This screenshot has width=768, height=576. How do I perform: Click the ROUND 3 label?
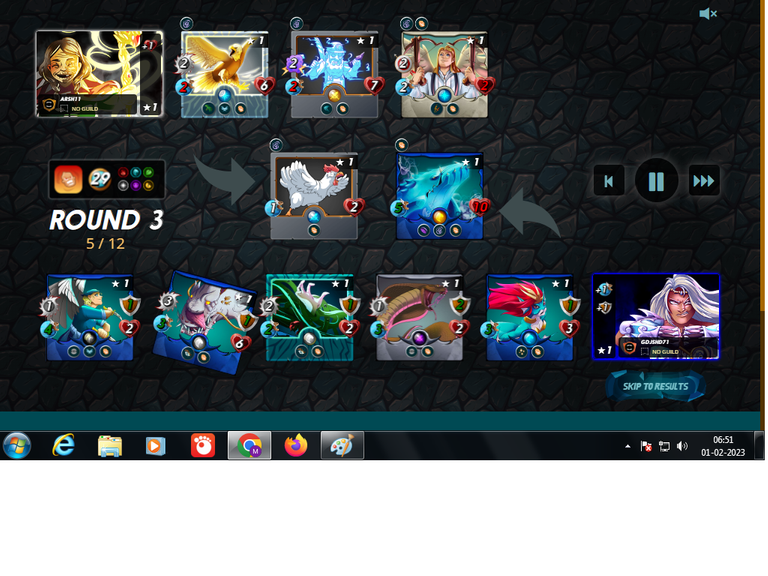tap(106, 220)
